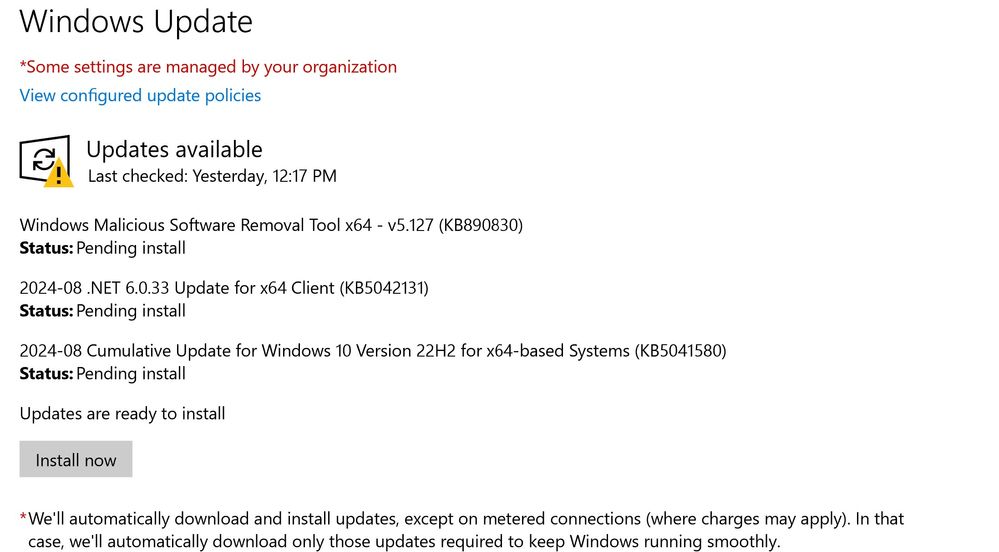Click Pending install status under the Cumulative Update
The image size is (999, 552).
pos(130,374)
